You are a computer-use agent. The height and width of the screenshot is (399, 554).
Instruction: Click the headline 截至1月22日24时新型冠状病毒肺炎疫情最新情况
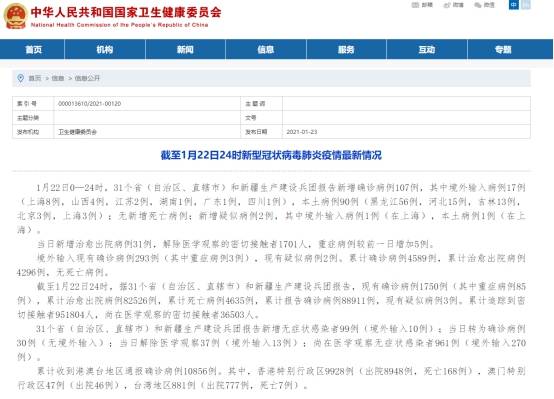[x=271, y=155]
